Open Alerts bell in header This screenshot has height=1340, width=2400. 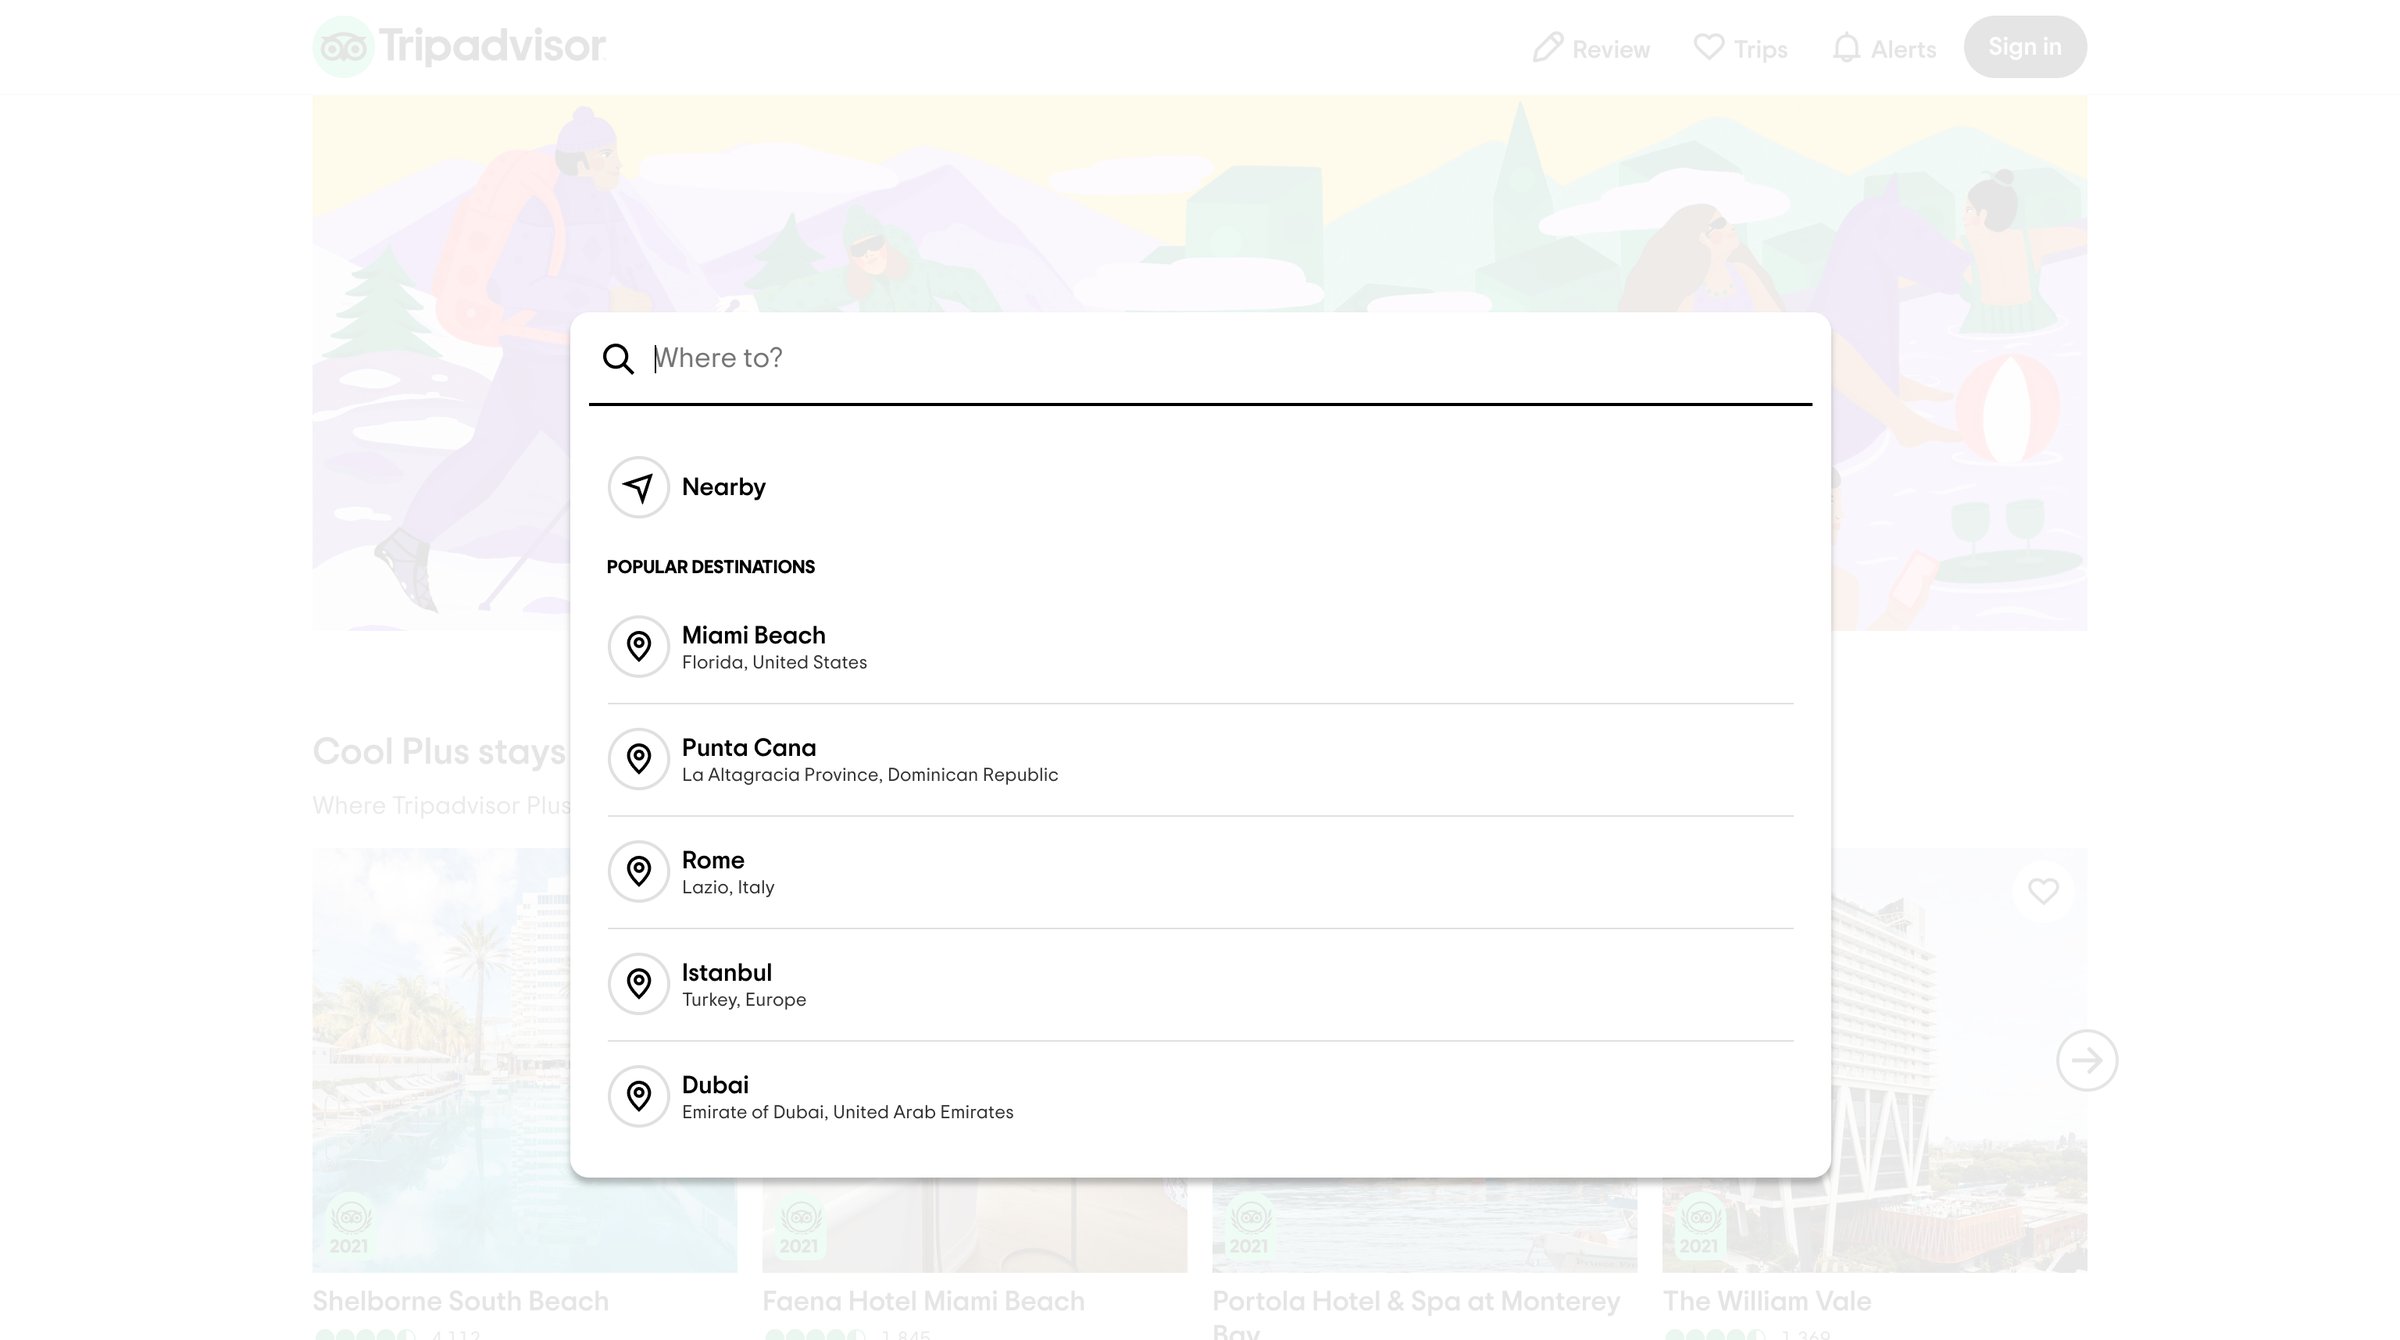click(x=1884, y=48)
